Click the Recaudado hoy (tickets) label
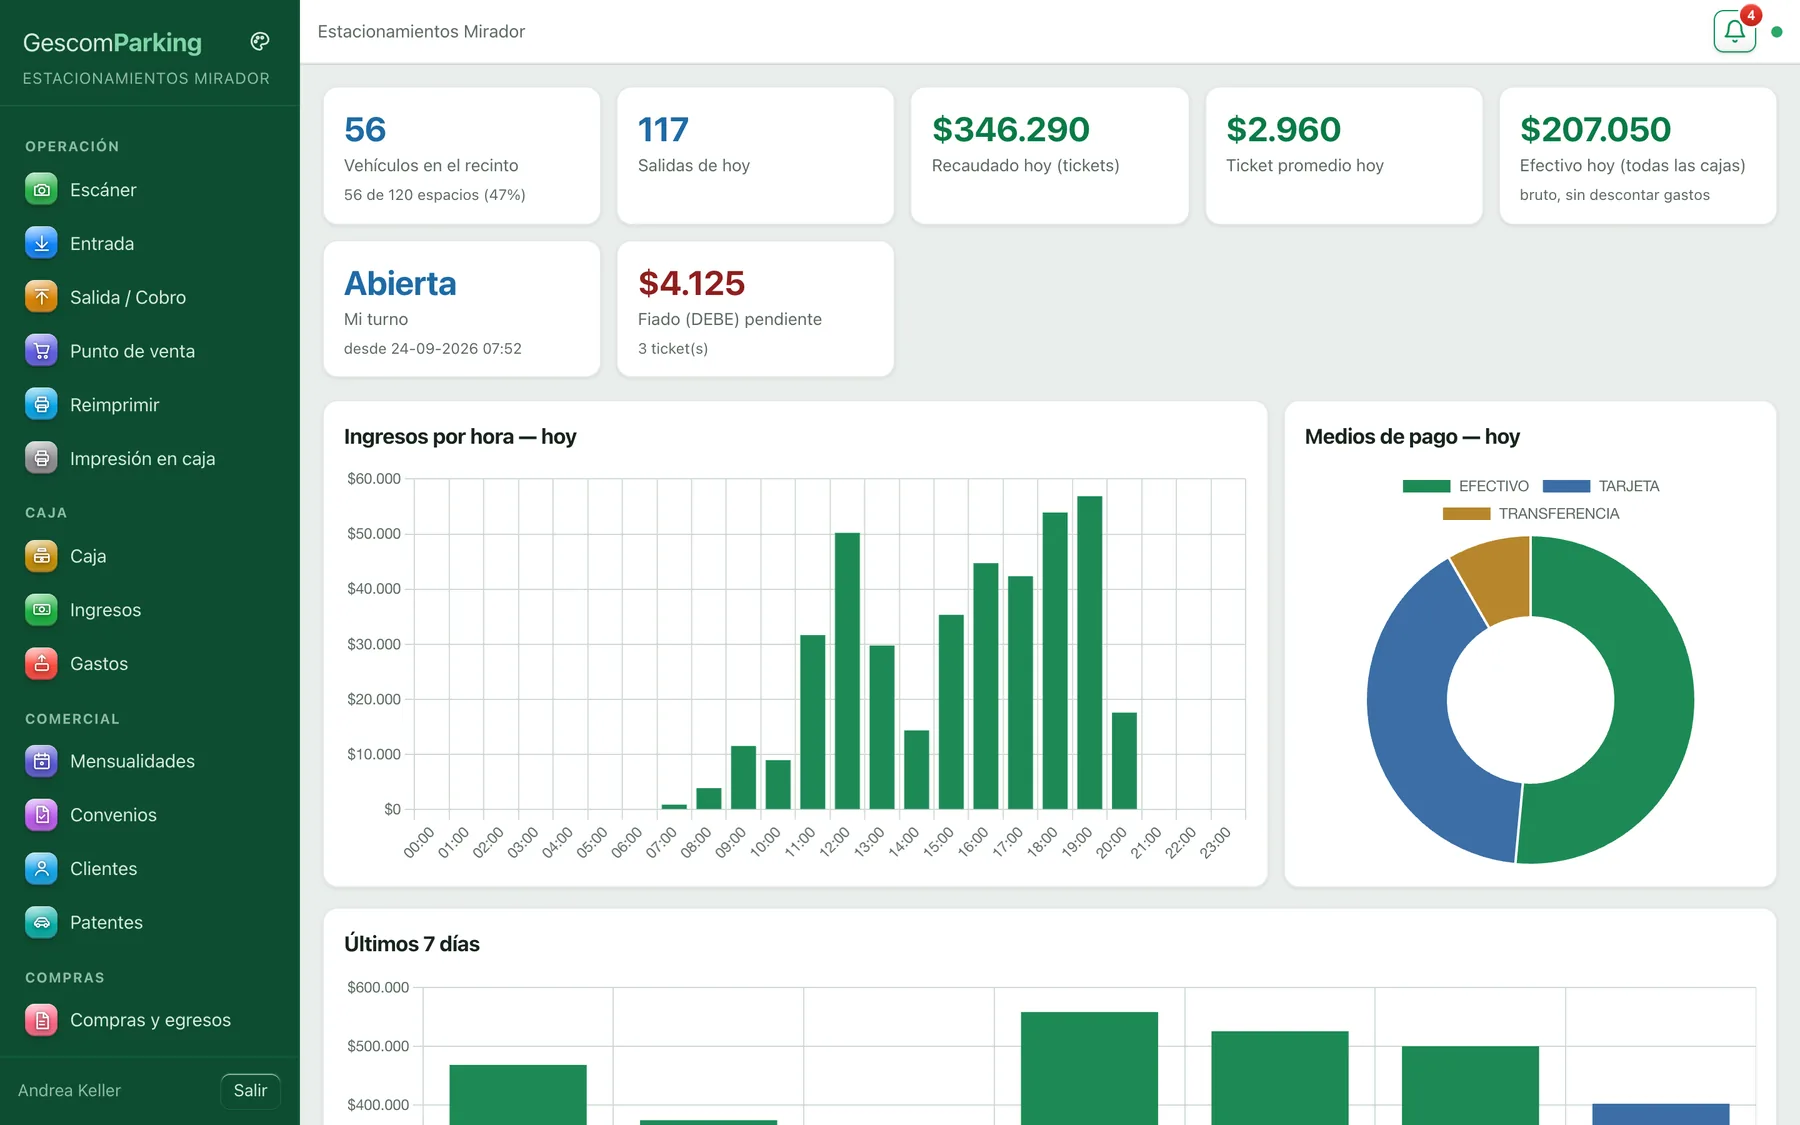The height and width of the screenshot is (1125, 1800). click(1025, 166)
